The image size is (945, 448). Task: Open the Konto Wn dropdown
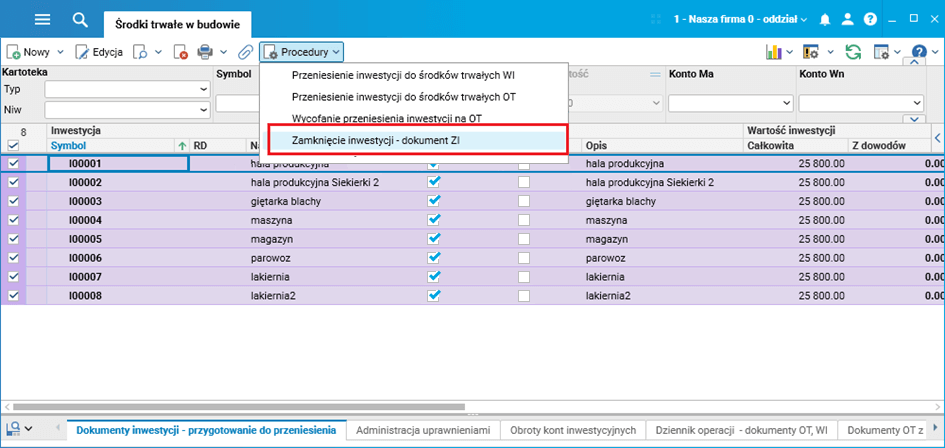coord(861,103)
